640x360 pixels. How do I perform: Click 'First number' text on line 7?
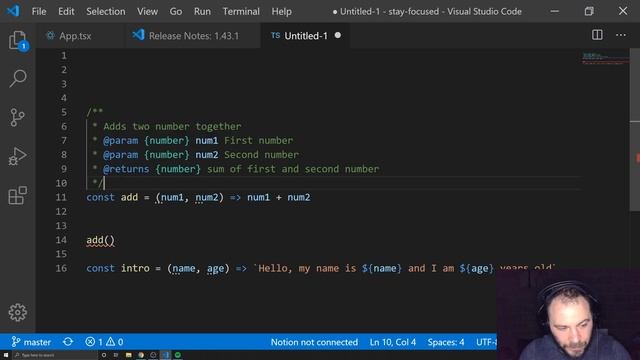pyautogui.click(x=258, y=141)
